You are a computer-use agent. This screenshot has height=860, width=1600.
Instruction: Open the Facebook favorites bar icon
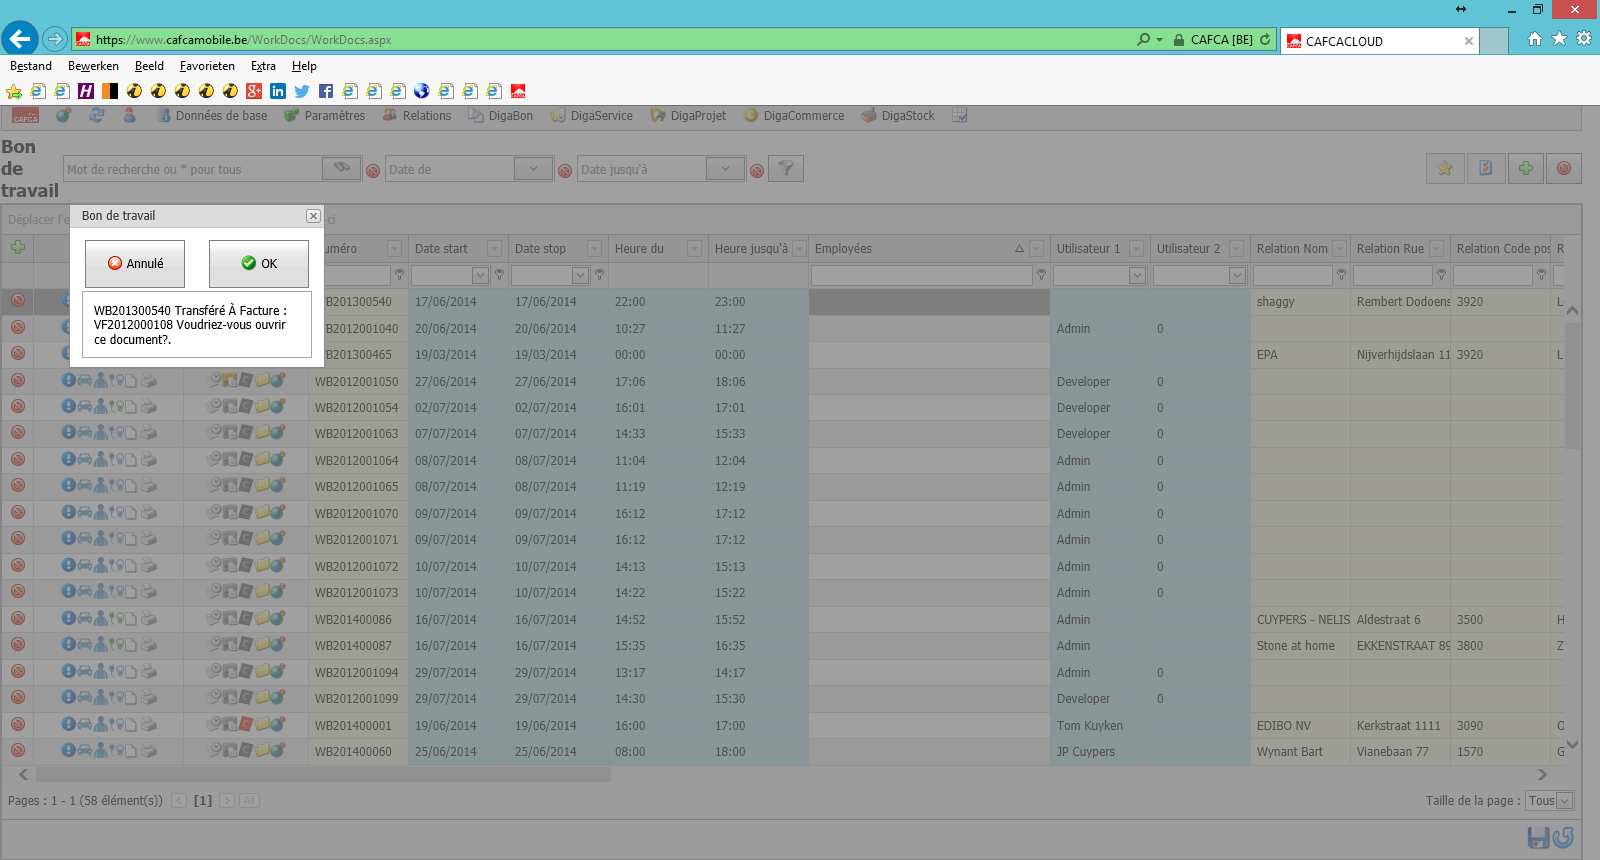click(326, 91)
